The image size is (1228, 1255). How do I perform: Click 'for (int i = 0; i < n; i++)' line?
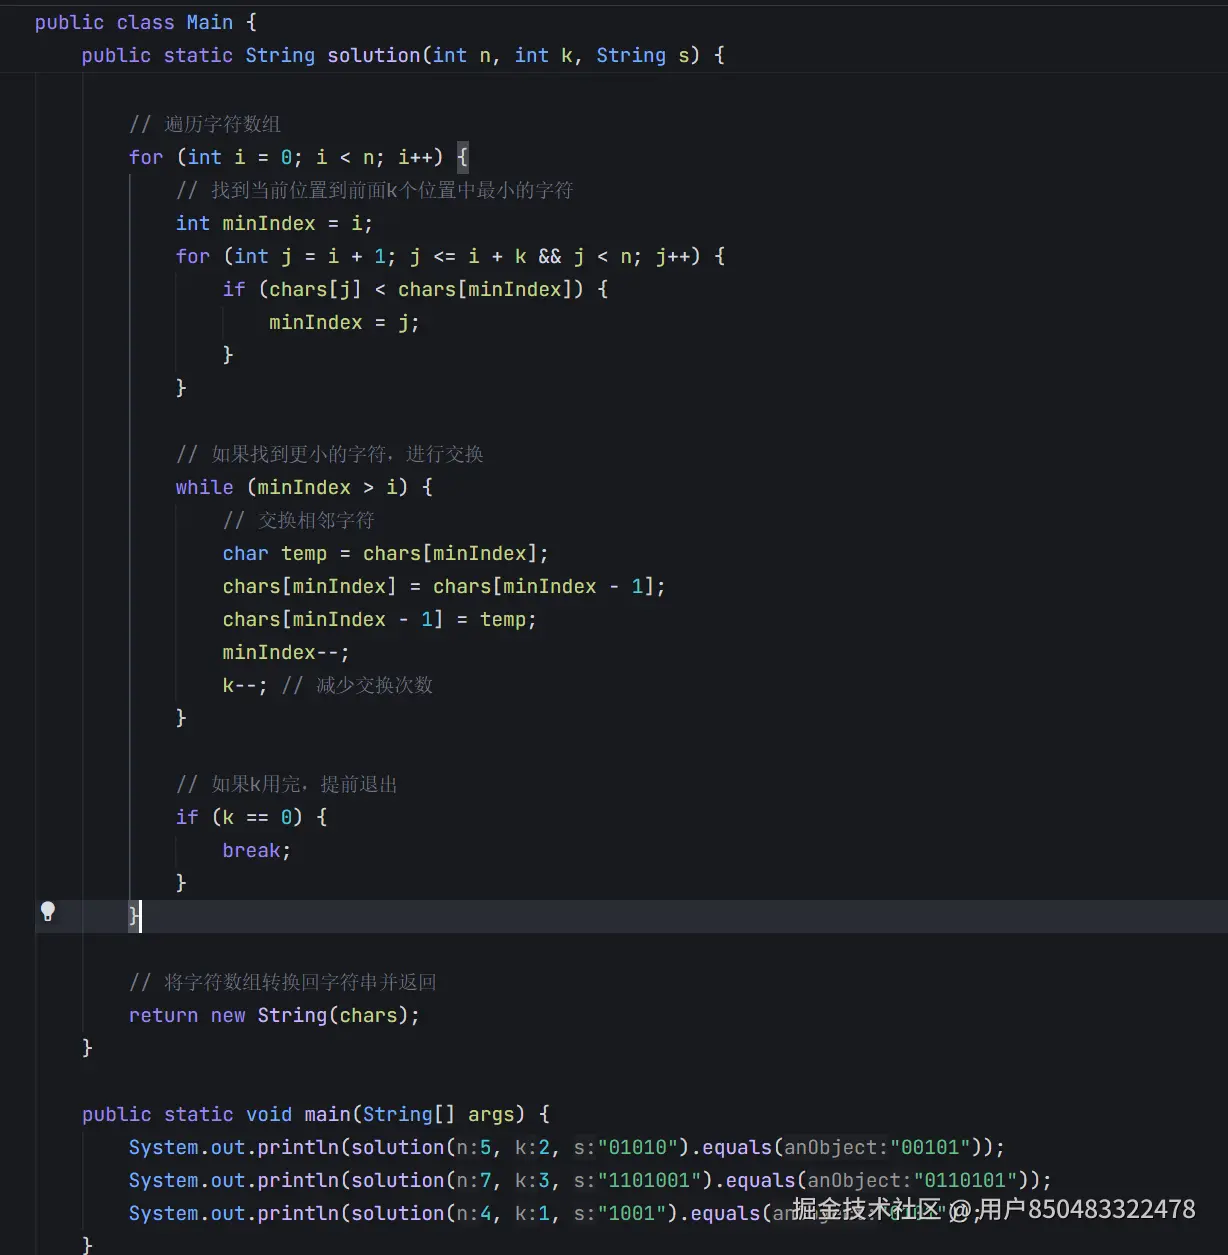pos(298,157)
